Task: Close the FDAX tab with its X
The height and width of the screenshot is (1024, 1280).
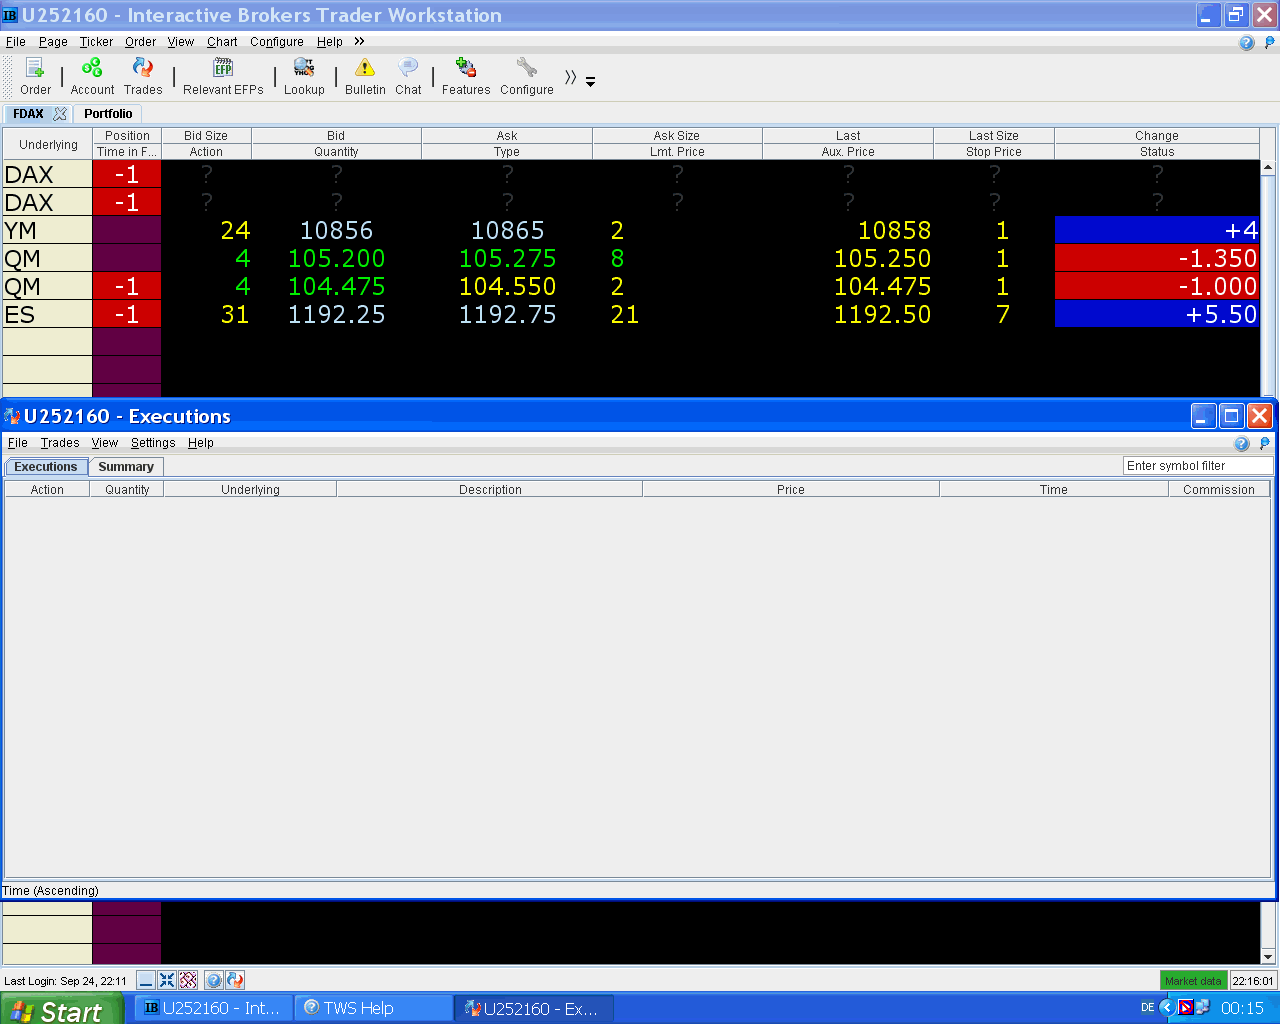Action: coord(60,114)
